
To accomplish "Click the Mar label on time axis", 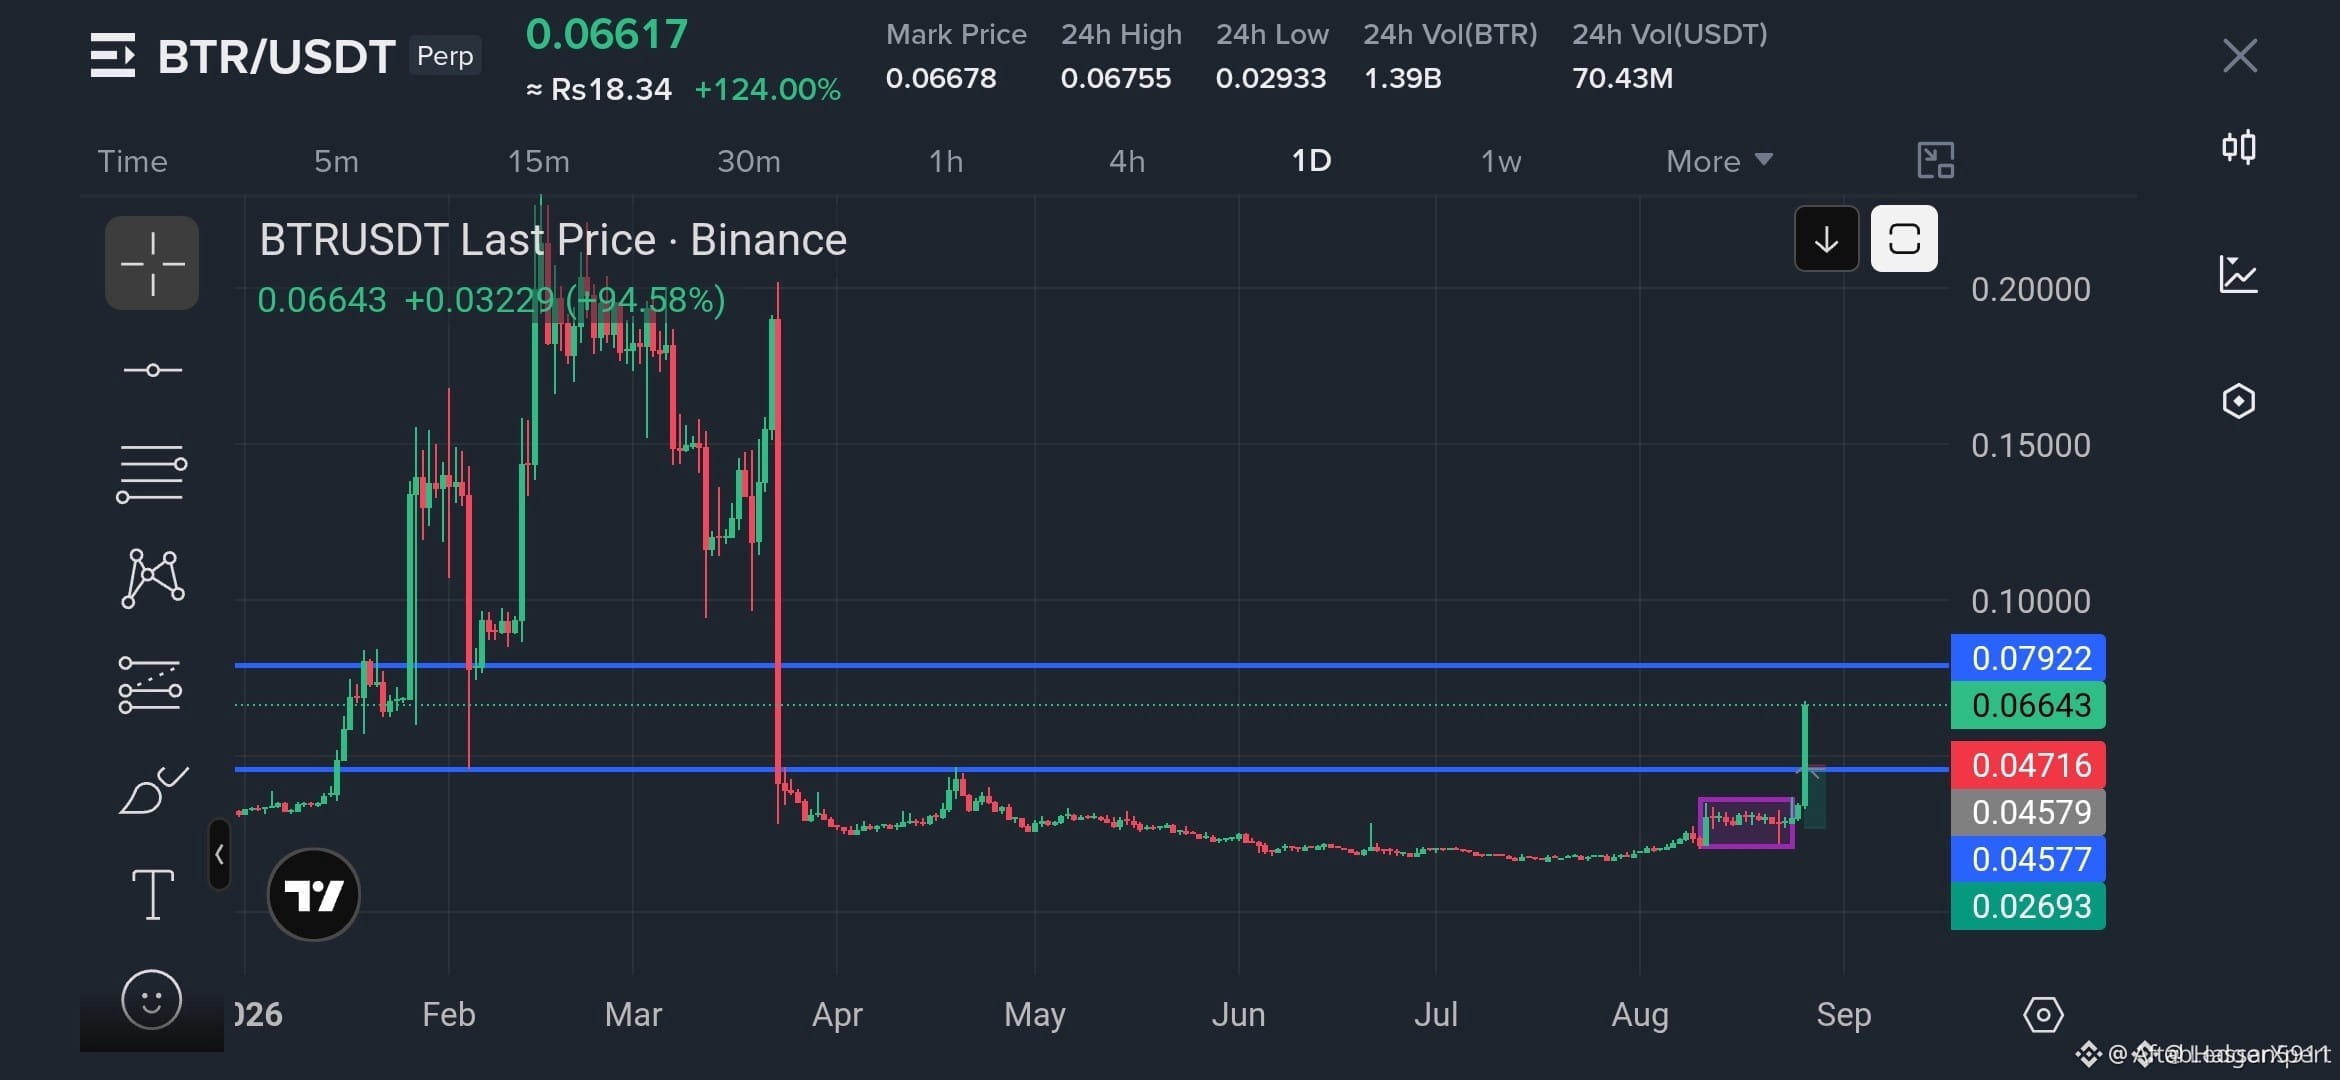I will tap(633, 1015).
